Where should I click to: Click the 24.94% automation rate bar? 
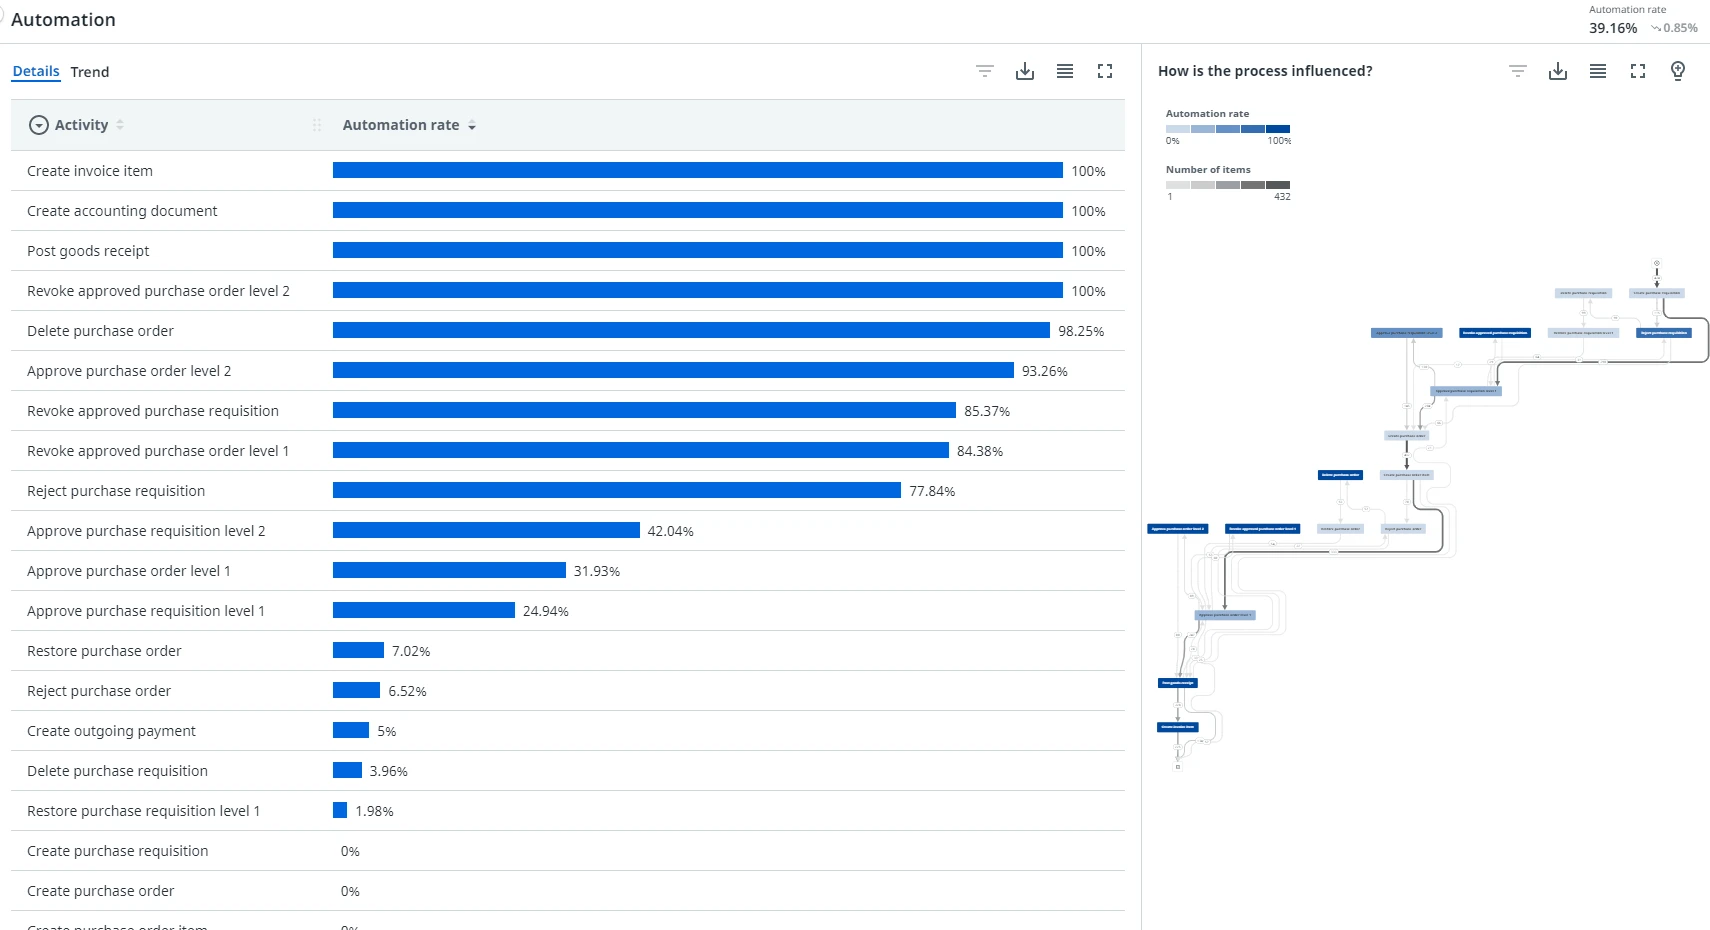[424, 610]
